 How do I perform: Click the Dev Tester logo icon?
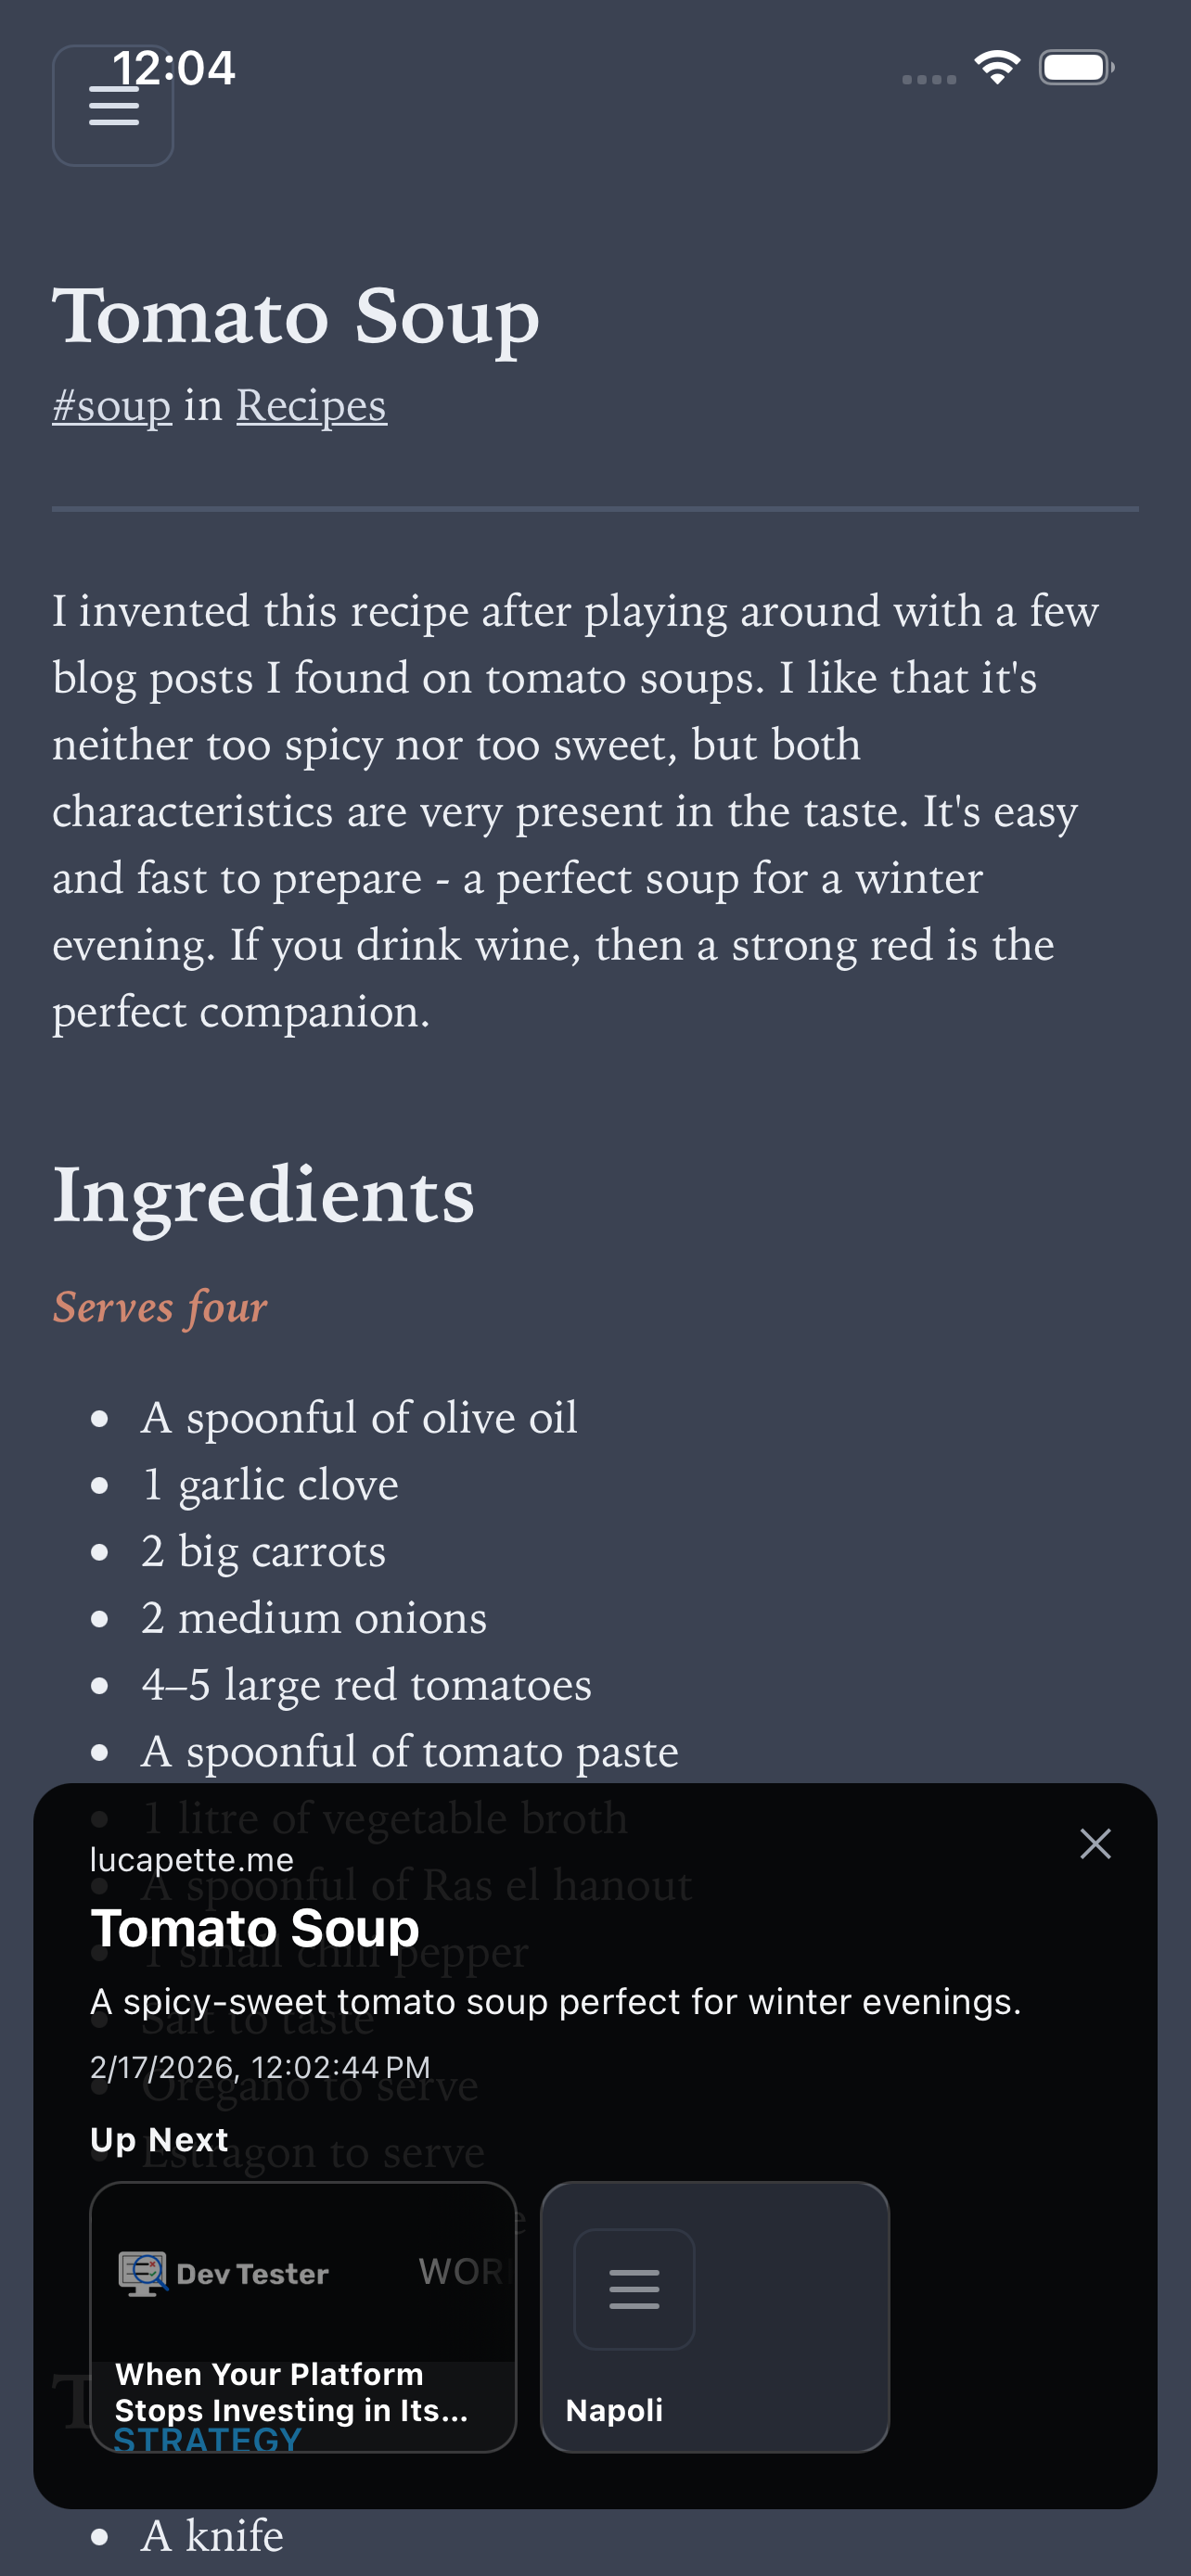tap(140, 2273)
